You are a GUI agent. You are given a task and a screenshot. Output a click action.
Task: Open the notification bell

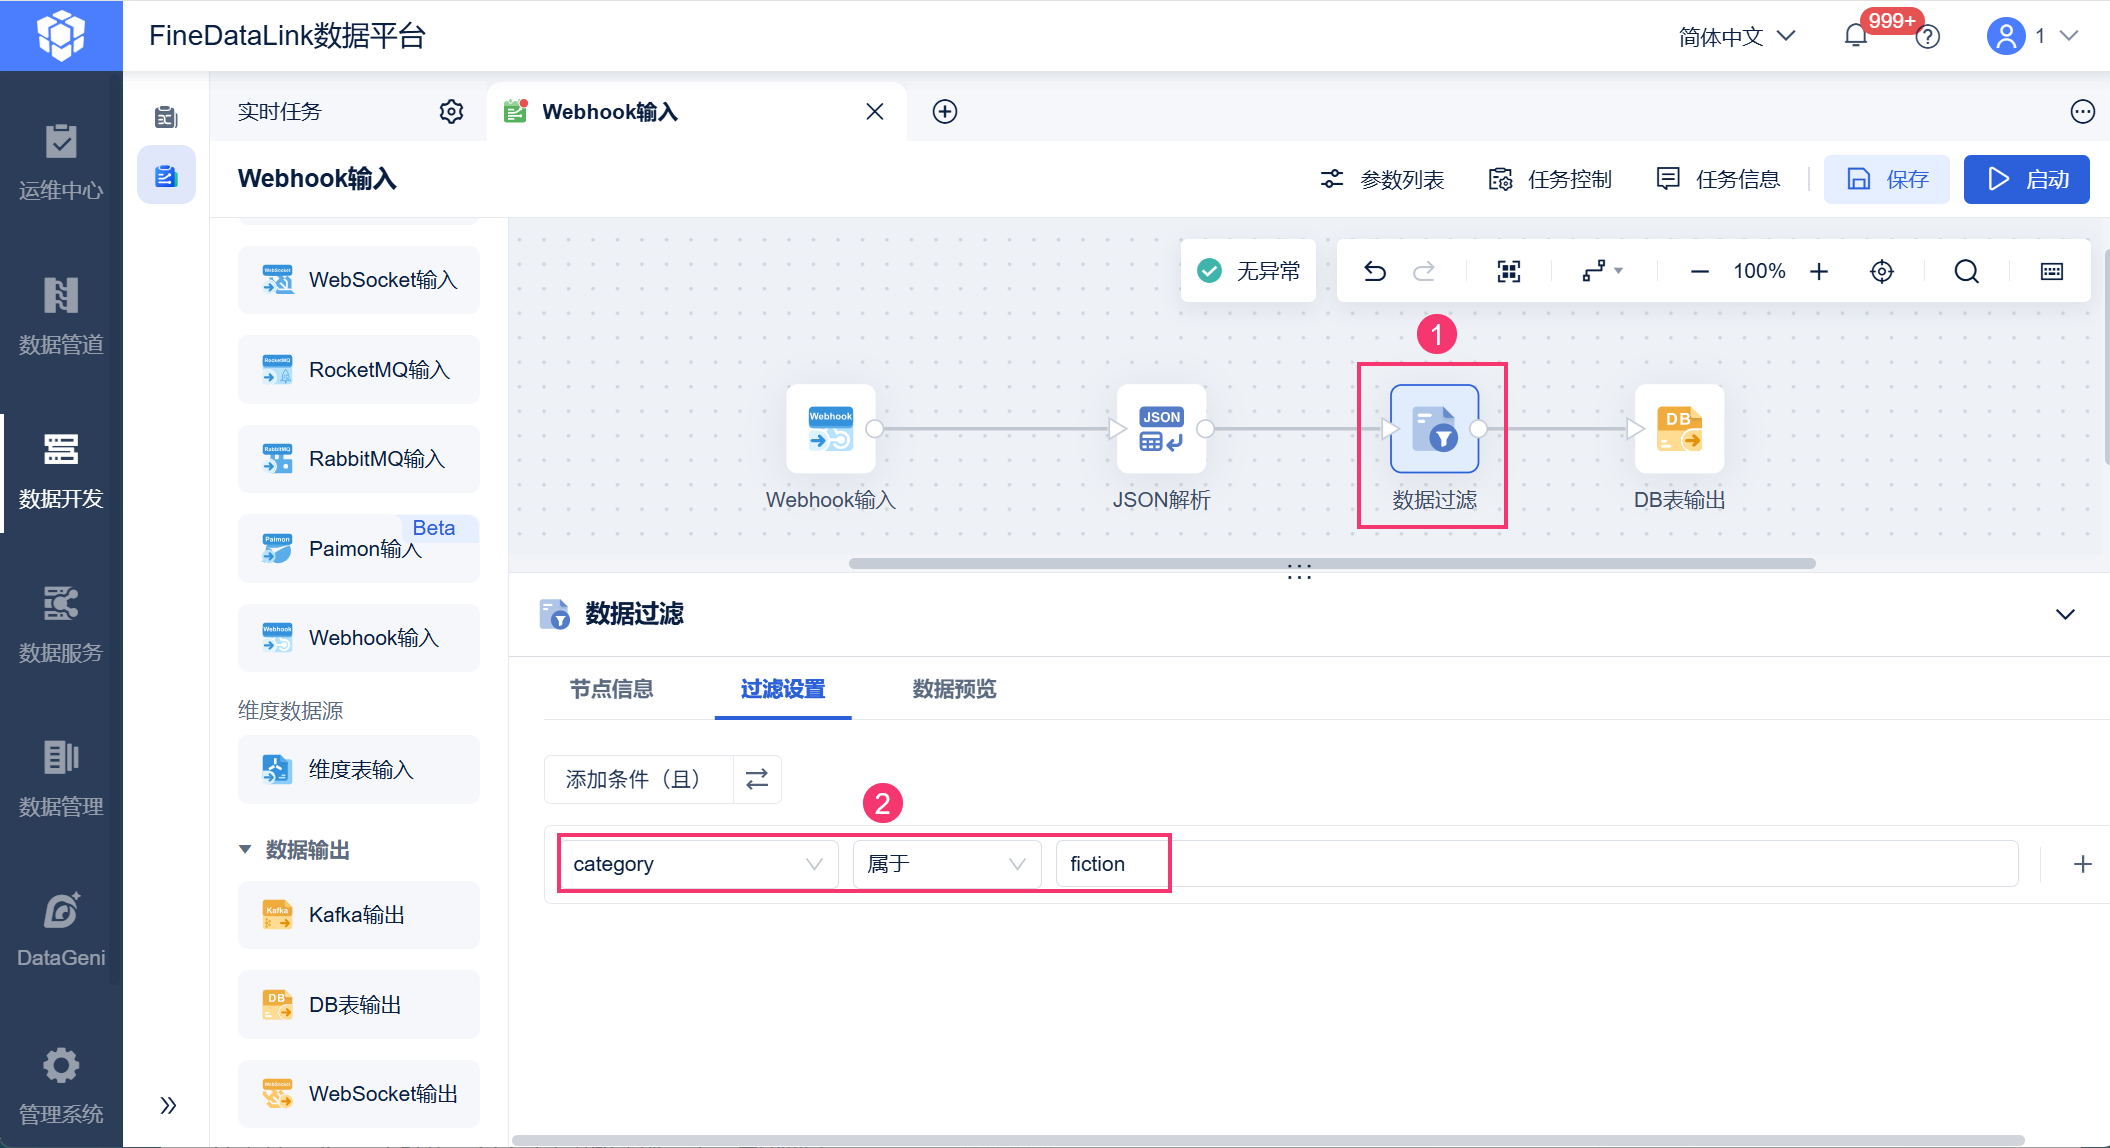[x=1855, y=36]
